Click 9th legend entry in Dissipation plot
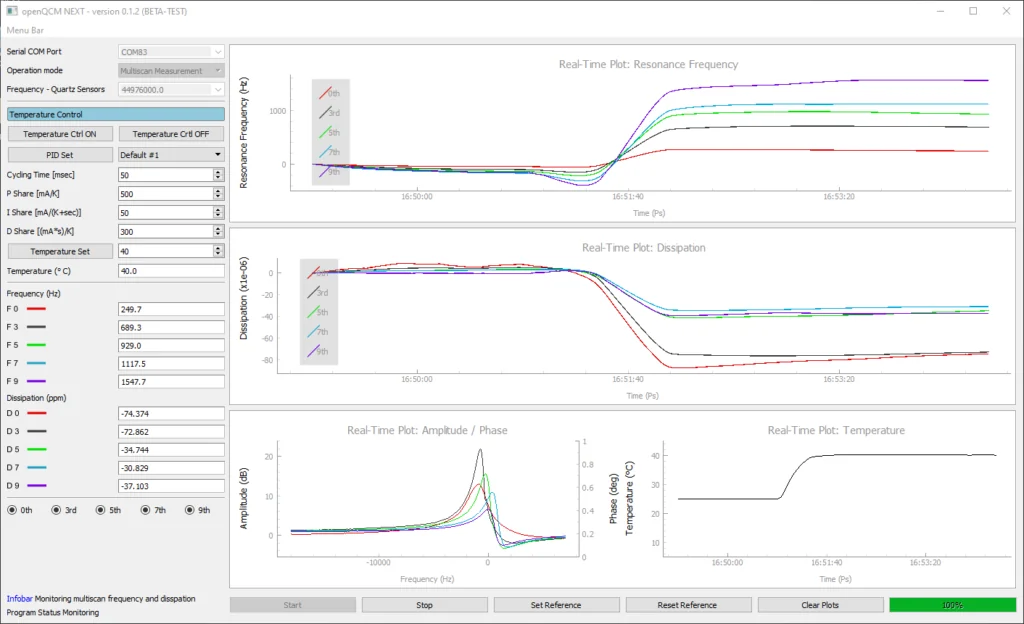The width and height of the screenshot is (1024, 624). coord(318,351)
